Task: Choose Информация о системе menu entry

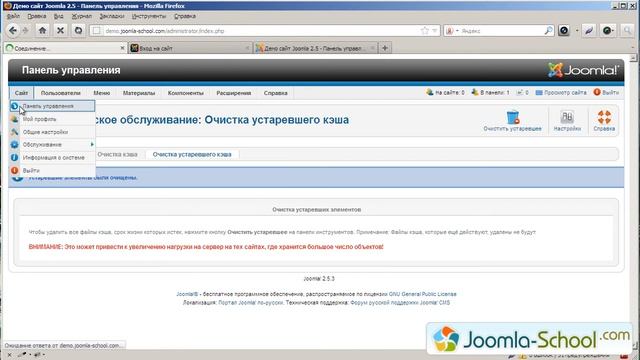Action: tap(53, 158)
